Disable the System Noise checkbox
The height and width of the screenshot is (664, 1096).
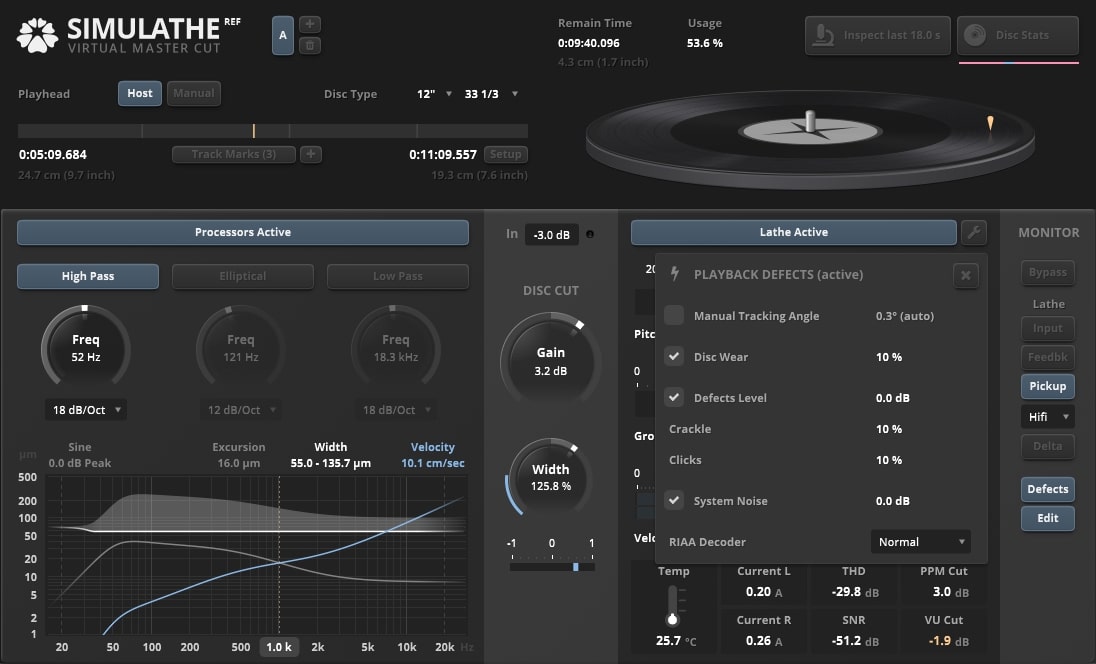674,501
